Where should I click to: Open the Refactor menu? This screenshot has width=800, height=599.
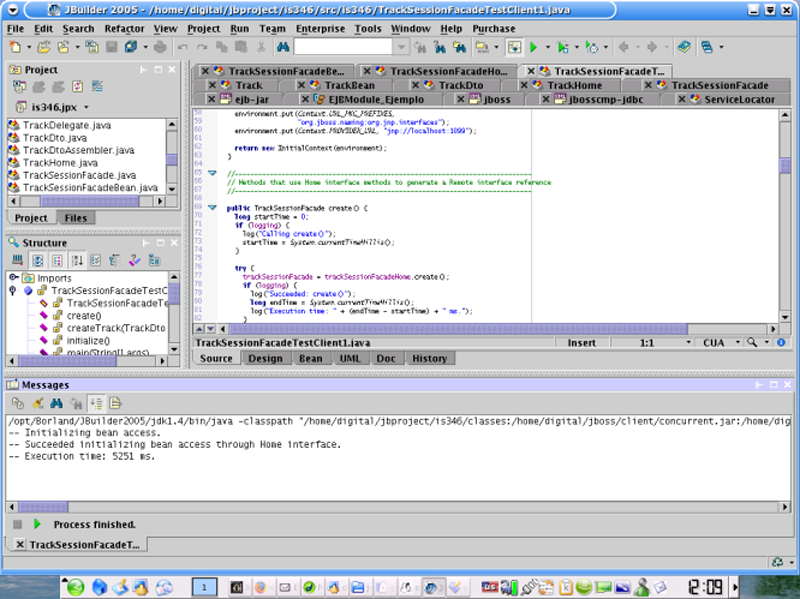click(124, 29)
